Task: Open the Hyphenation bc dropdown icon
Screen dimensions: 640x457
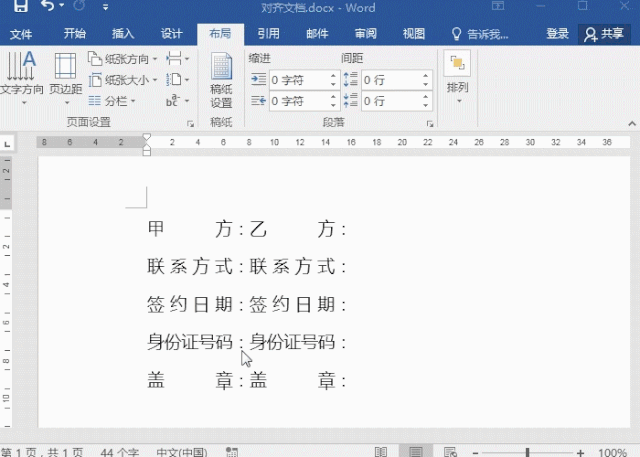Action: [178, 100]
